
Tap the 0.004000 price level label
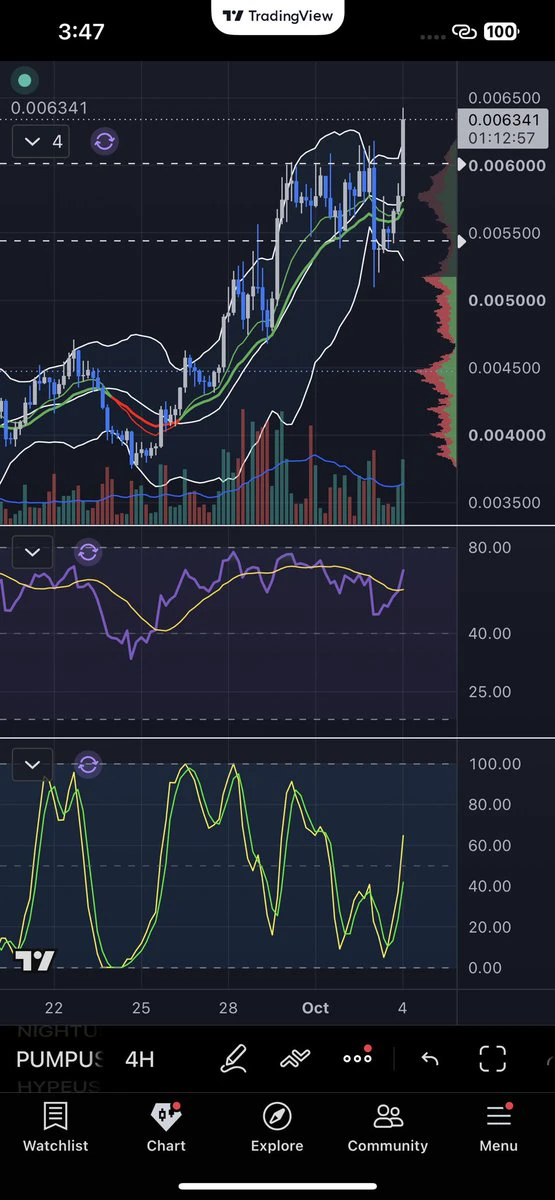coord(507,435)
